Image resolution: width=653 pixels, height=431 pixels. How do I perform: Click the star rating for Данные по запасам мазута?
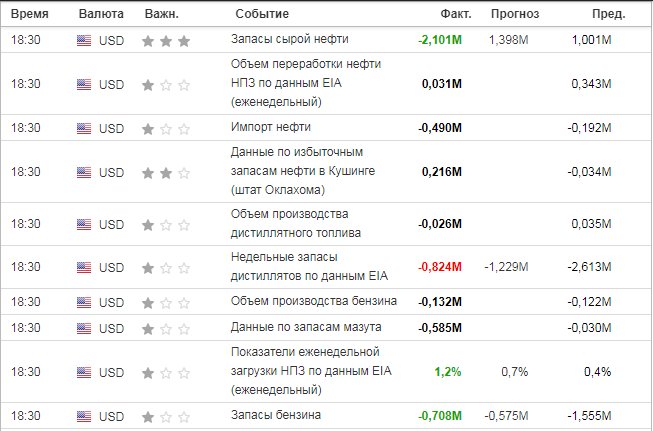[x=166, y=329]
